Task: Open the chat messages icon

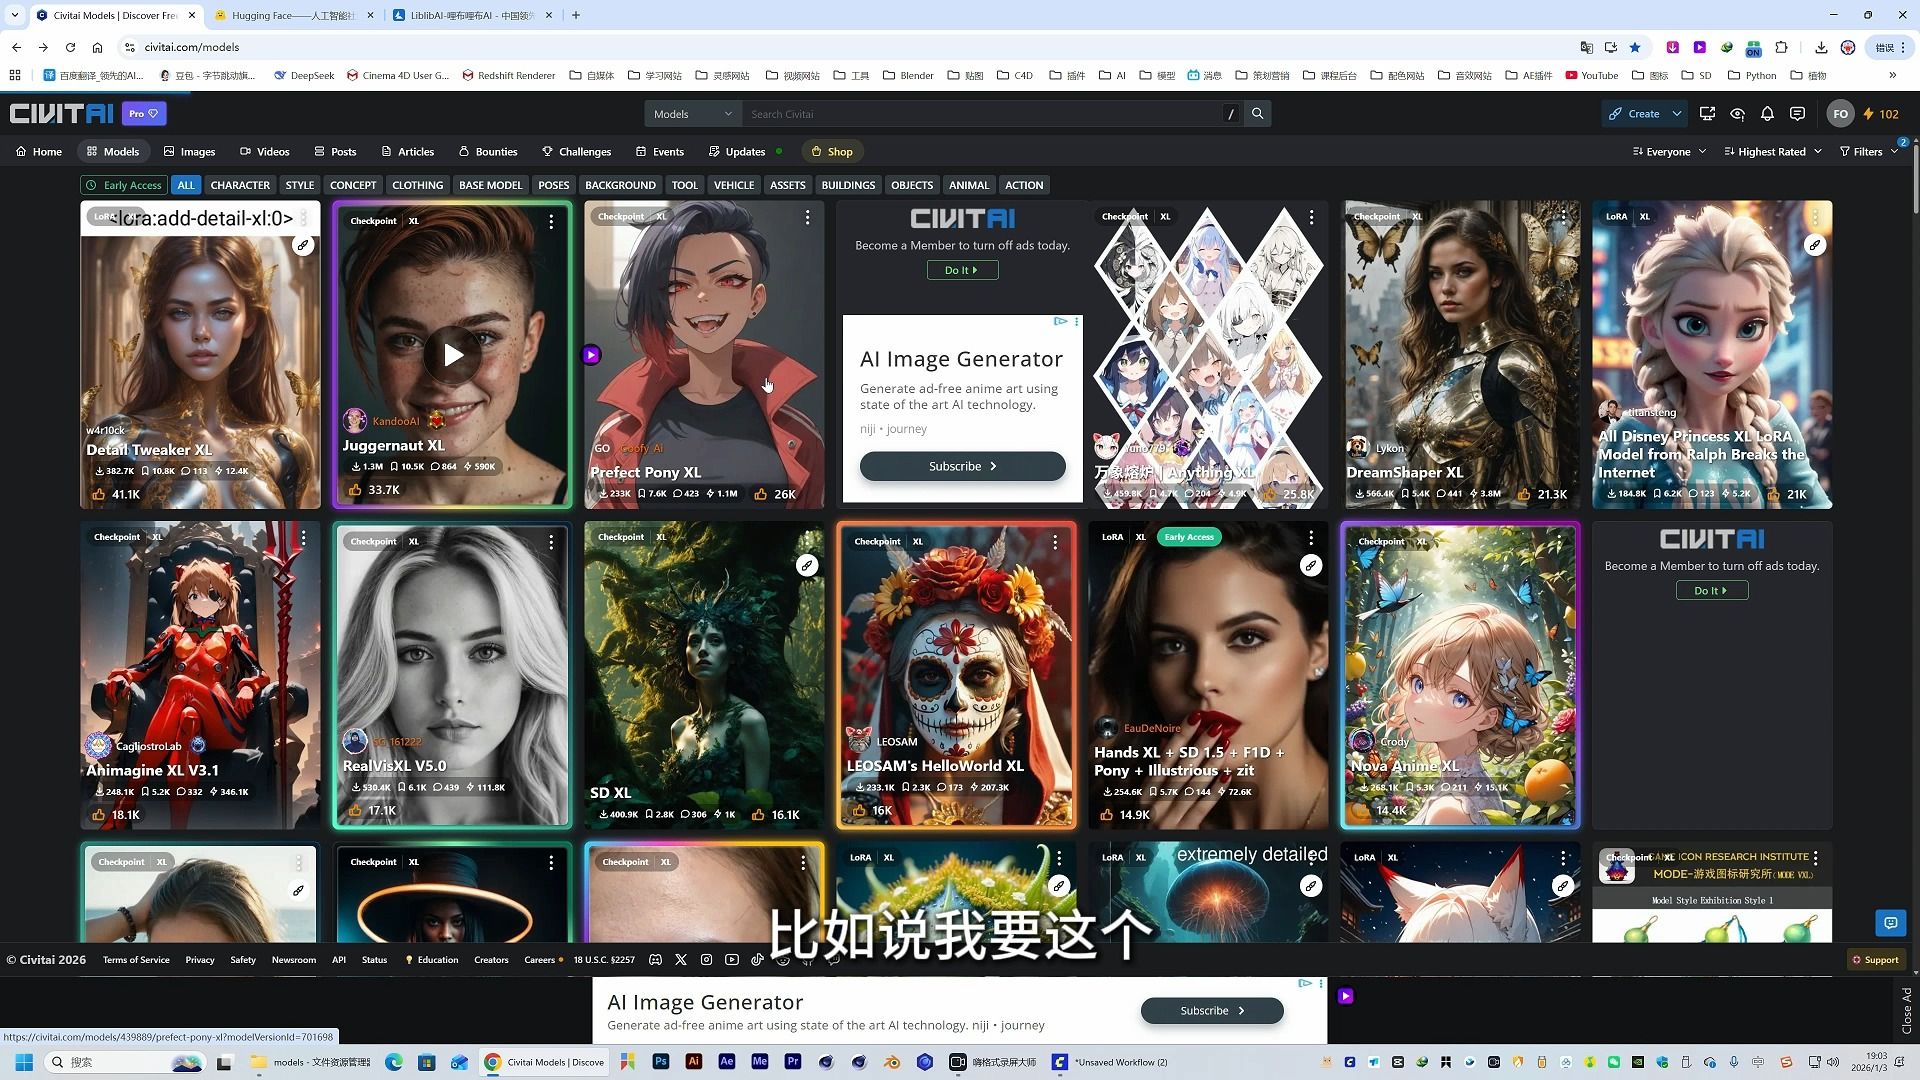Action: tap(1797, 114)
